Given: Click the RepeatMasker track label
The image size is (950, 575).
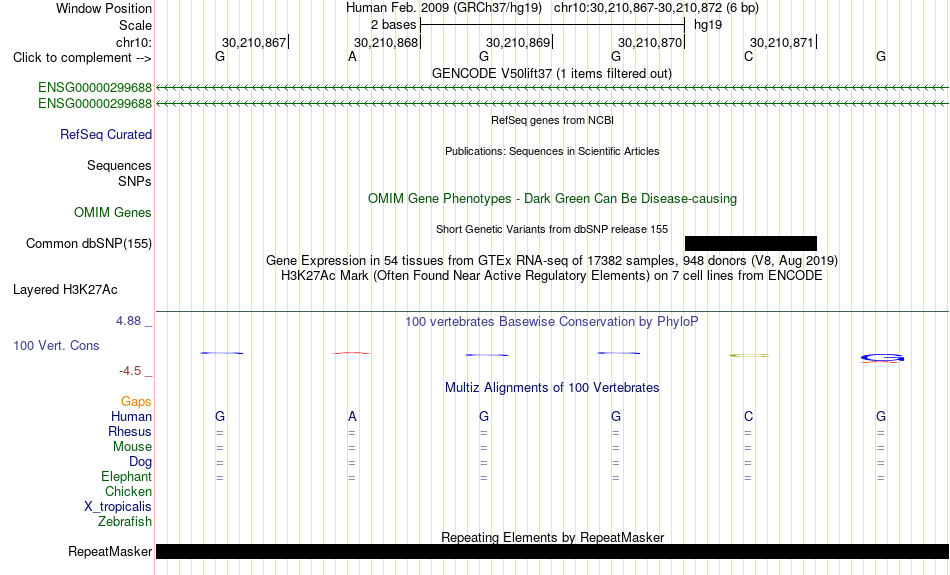Looking at the screenshot, I should [110, 551].
